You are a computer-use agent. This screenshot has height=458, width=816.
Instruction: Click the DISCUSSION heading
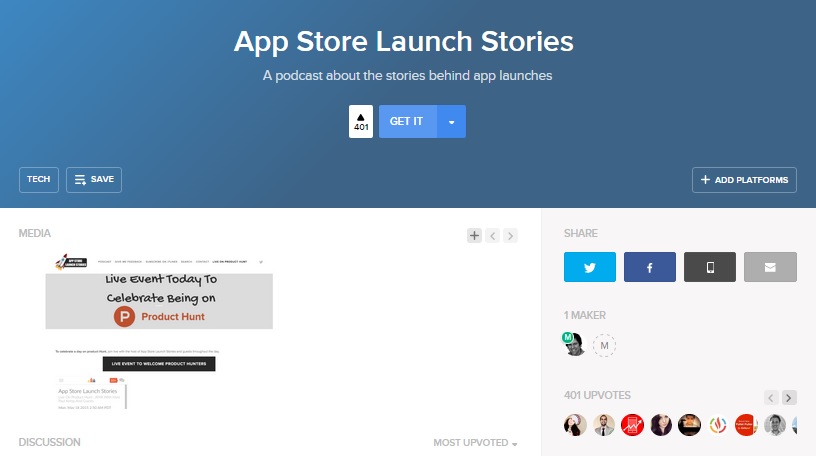(49, 442)
